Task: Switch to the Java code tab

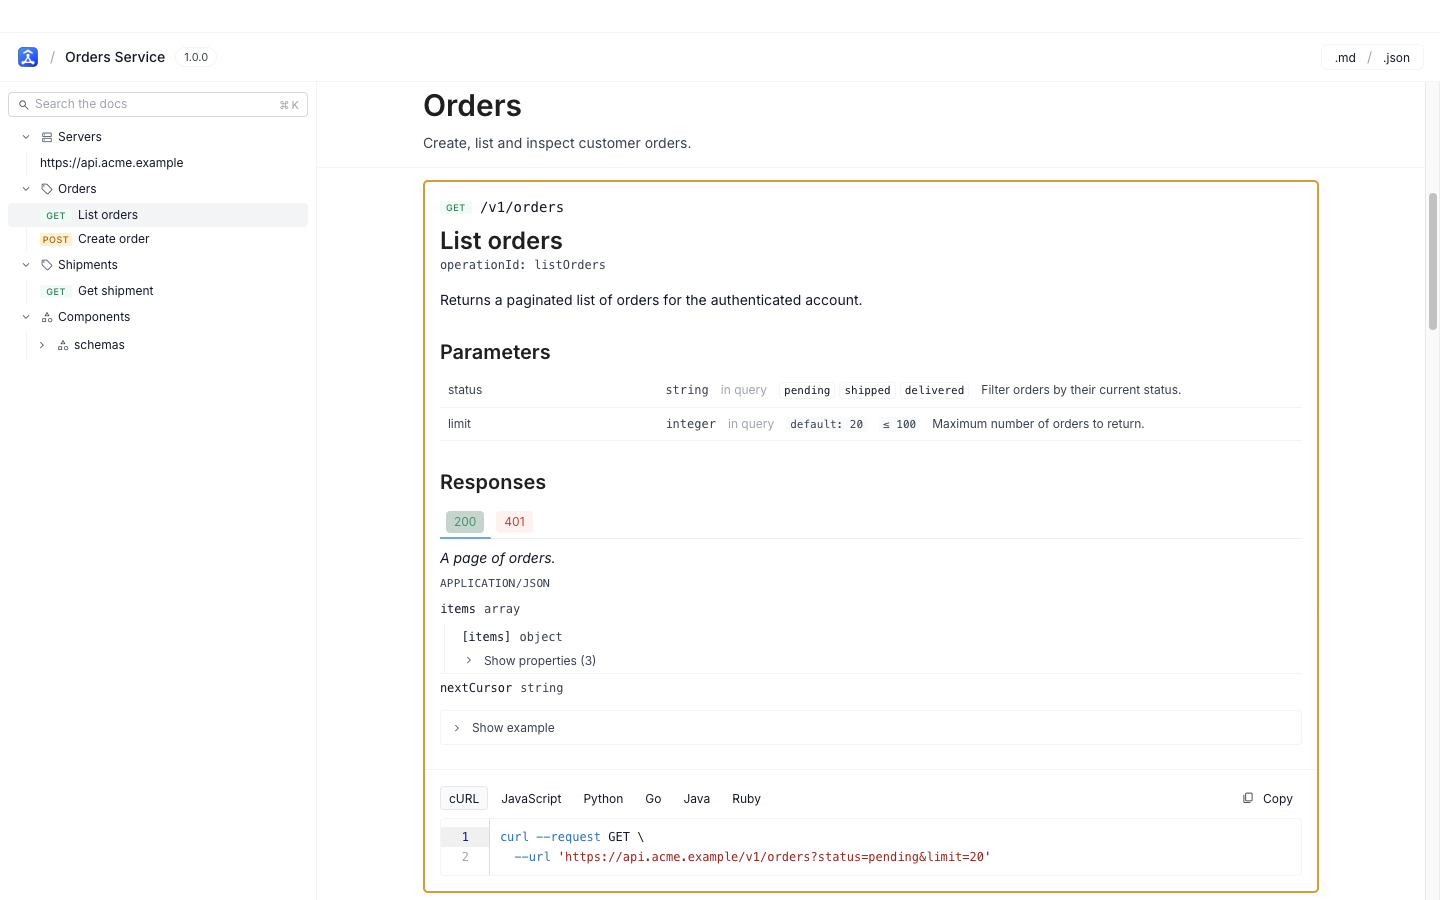Action: coord(697,799)
